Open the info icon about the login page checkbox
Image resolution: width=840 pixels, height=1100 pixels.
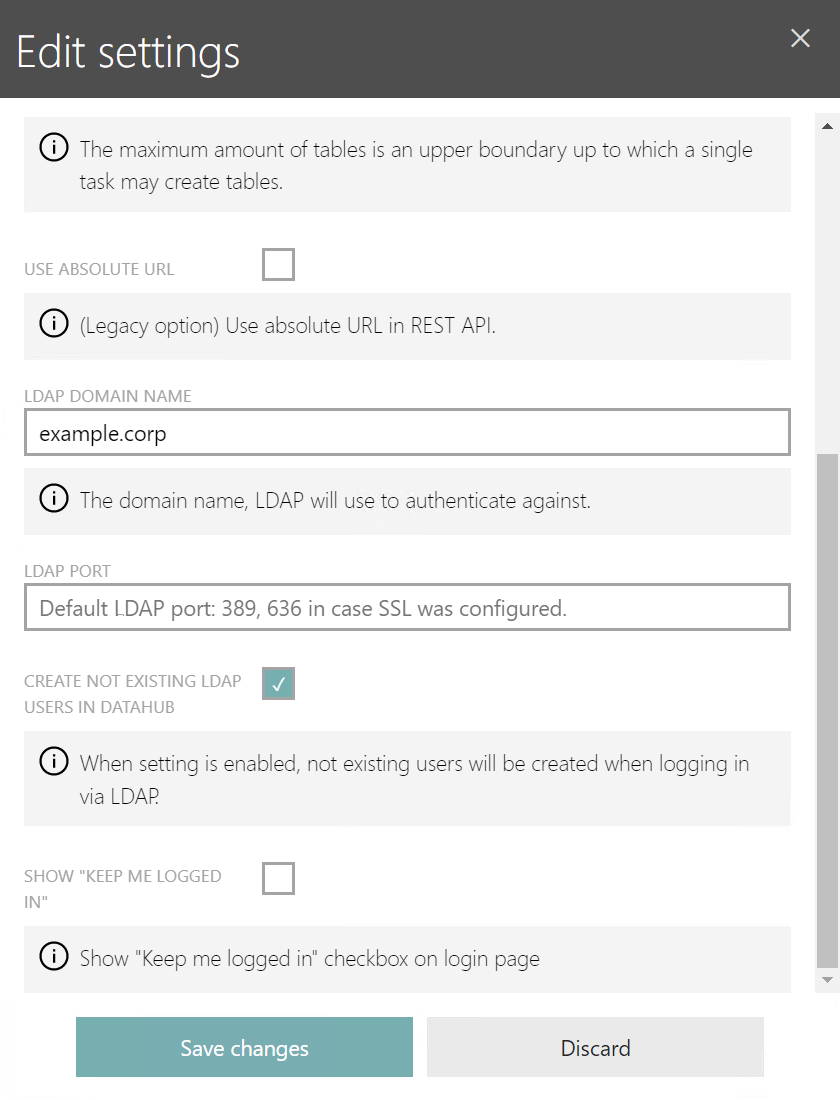(x=53, y=958)
